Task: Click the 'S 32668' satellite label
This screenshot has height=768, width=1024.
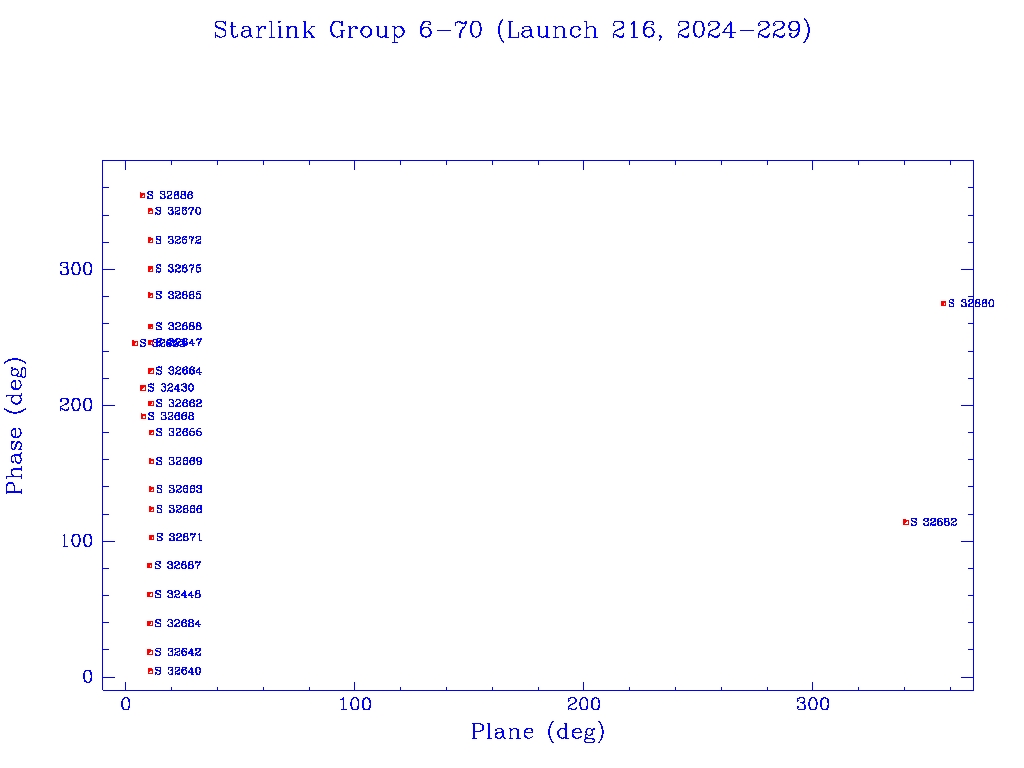Action: pos(170,417)
